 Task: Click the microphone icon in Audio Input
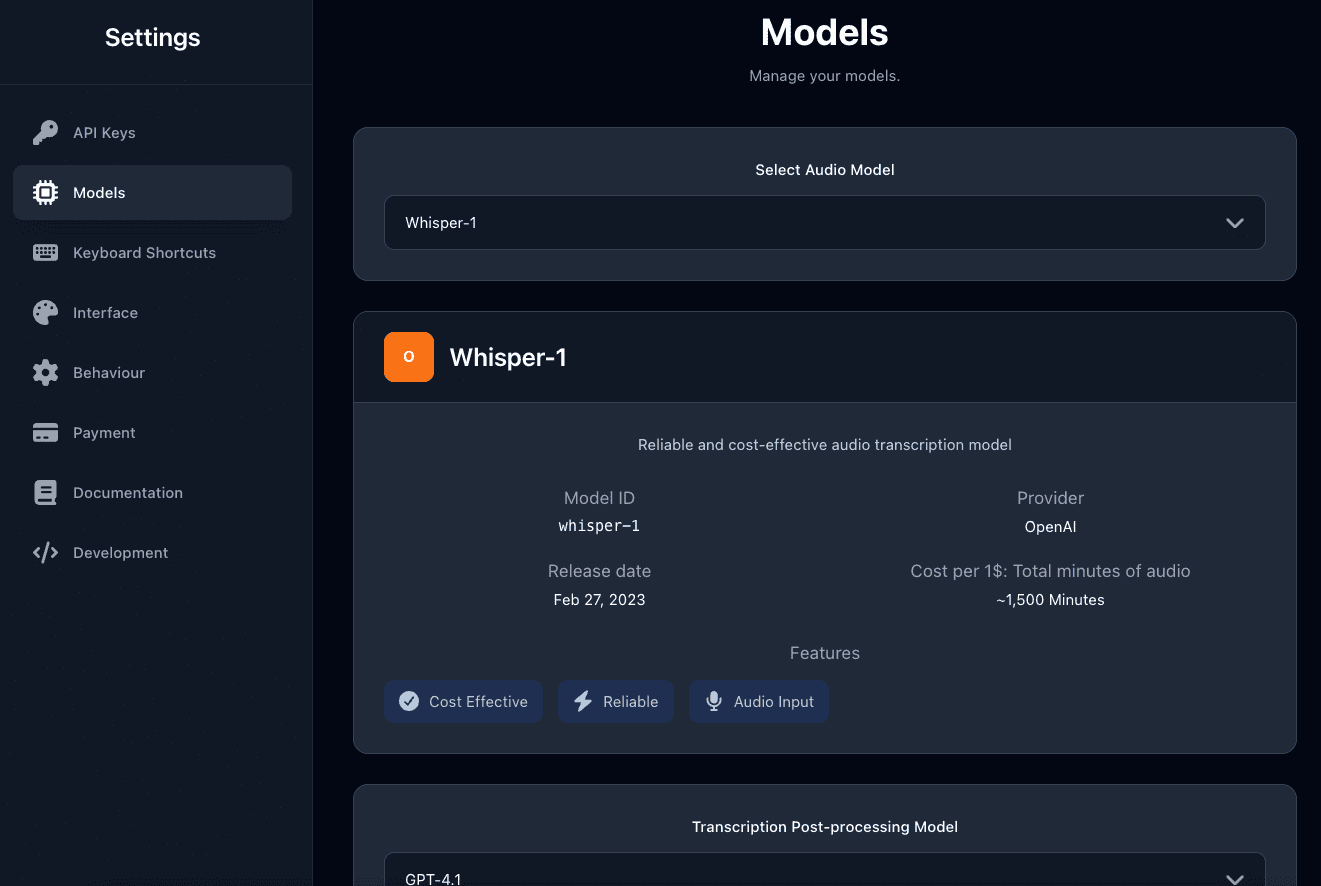(714, 702)
